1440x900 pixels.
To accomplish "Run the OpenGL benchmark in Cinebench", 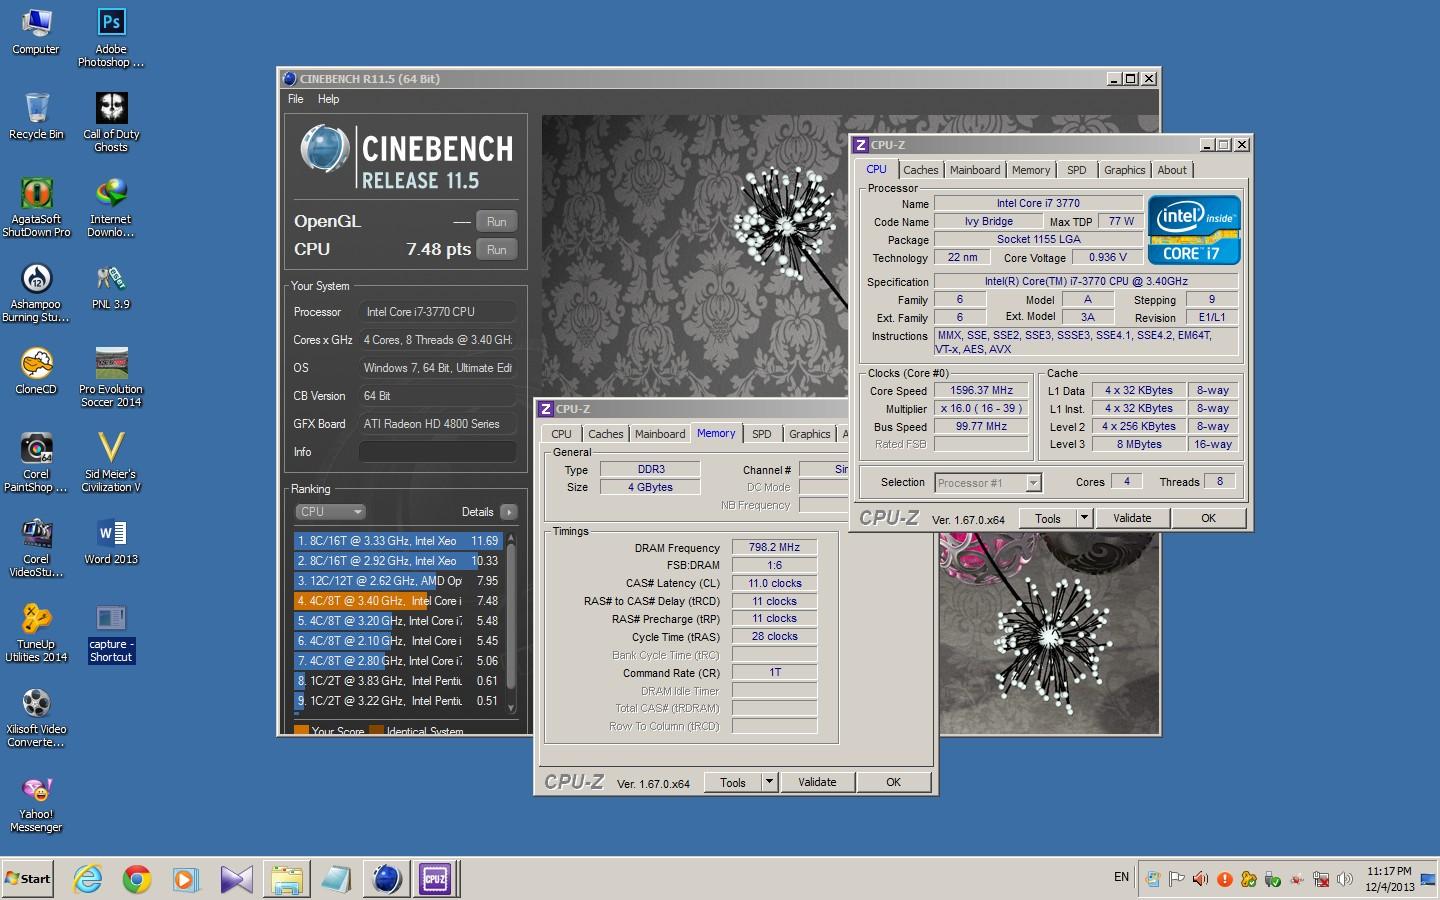I will click(497, 221).
